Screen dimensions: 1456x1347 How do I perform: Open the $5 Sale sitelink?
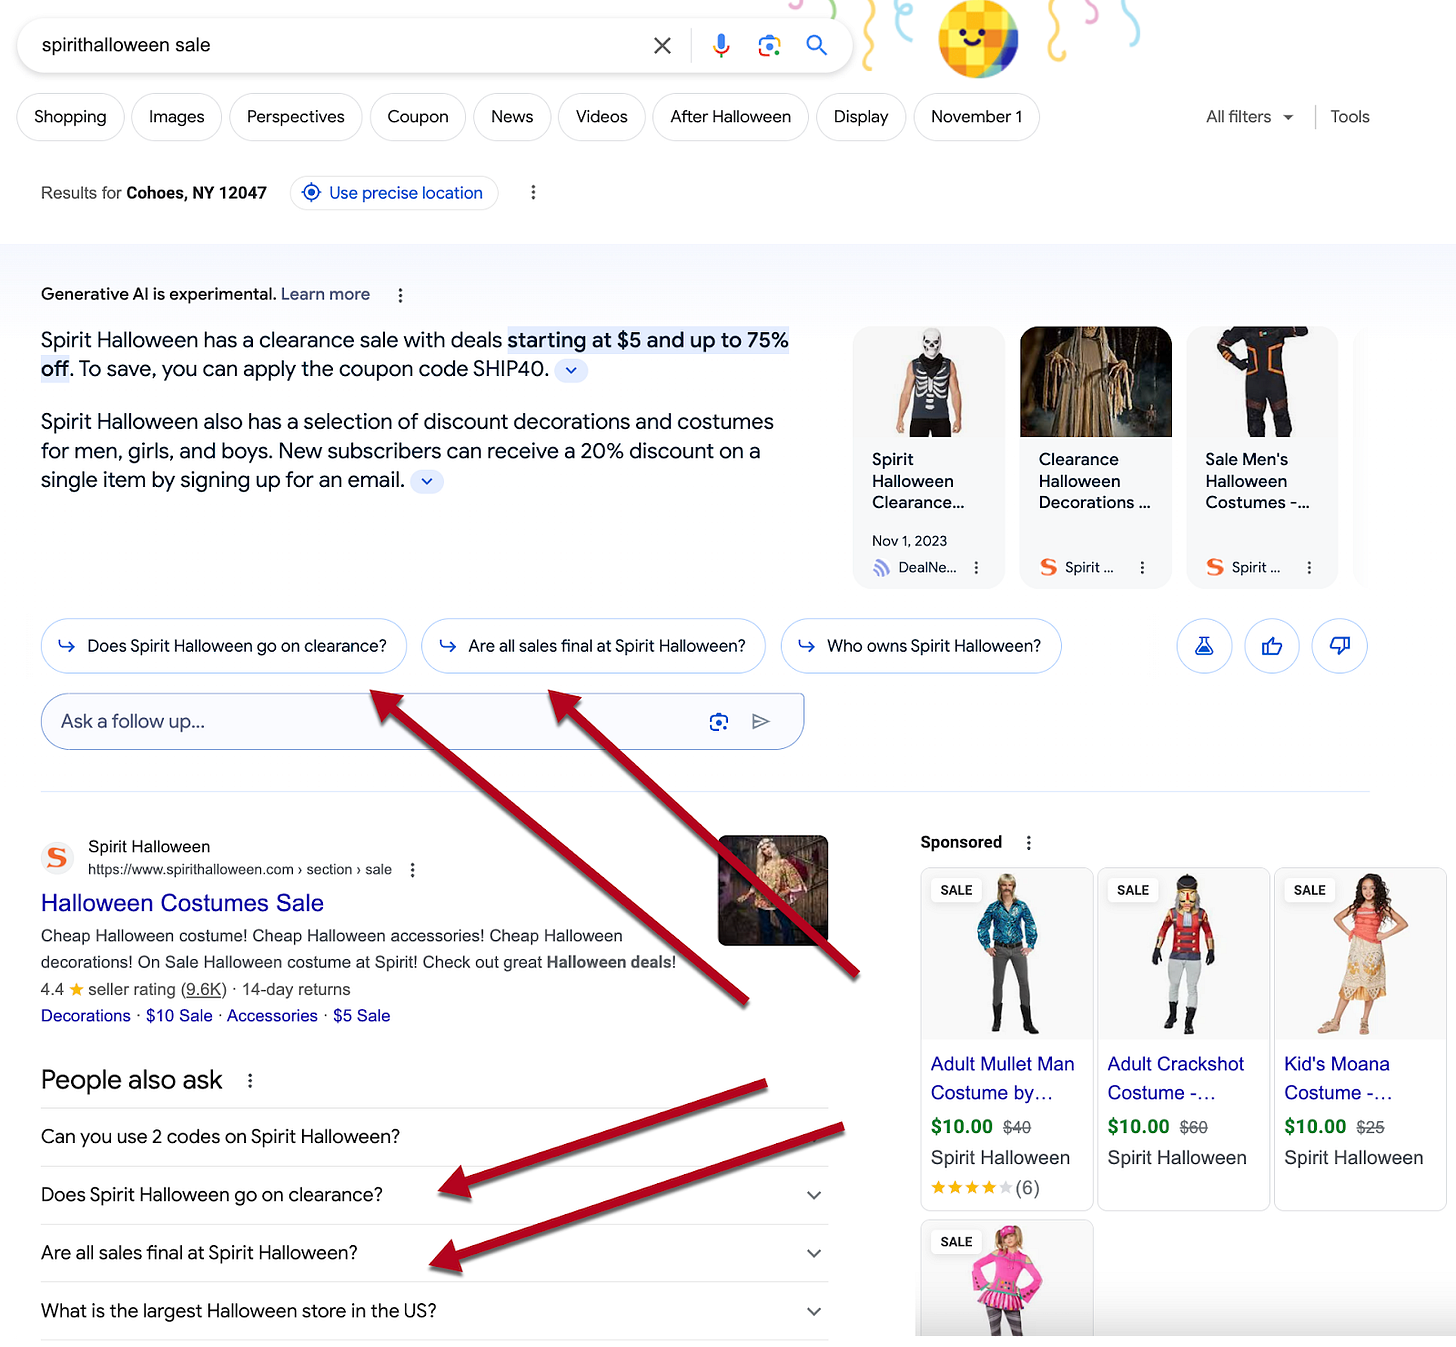(x=361, y=1016)
